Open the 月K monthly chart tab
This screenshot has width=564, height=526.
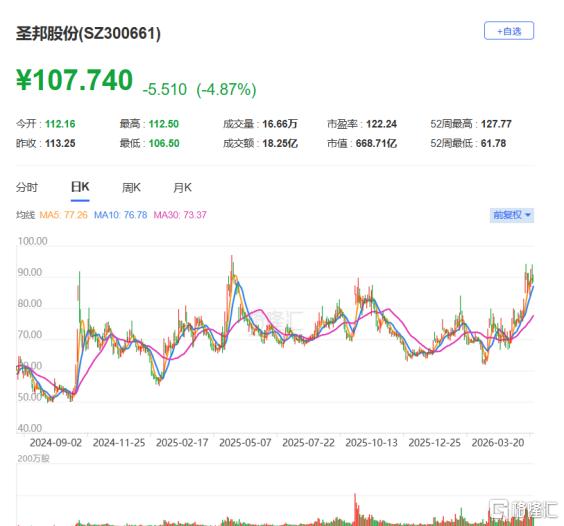click(x=182, y=187)
